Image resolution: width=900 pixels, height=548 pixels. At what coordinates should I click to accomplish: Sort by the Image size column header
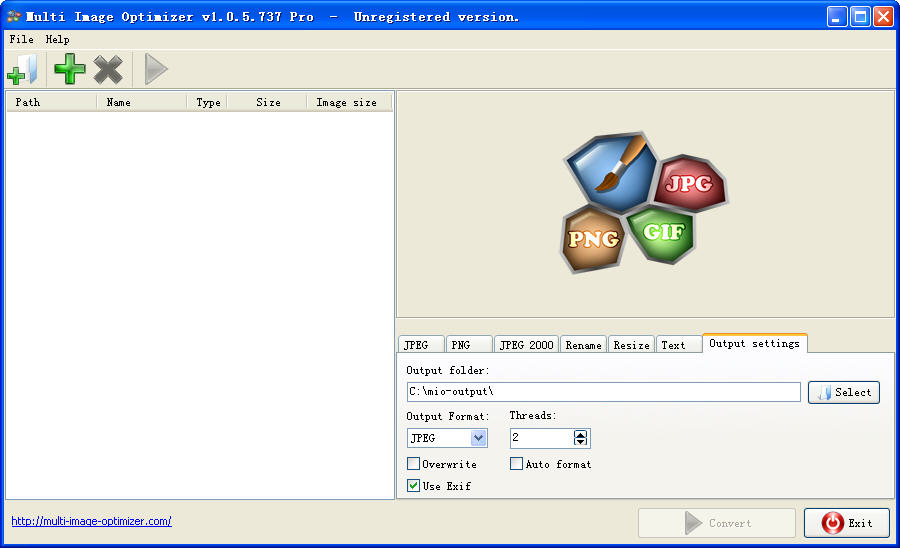click(x=349, y=102)
